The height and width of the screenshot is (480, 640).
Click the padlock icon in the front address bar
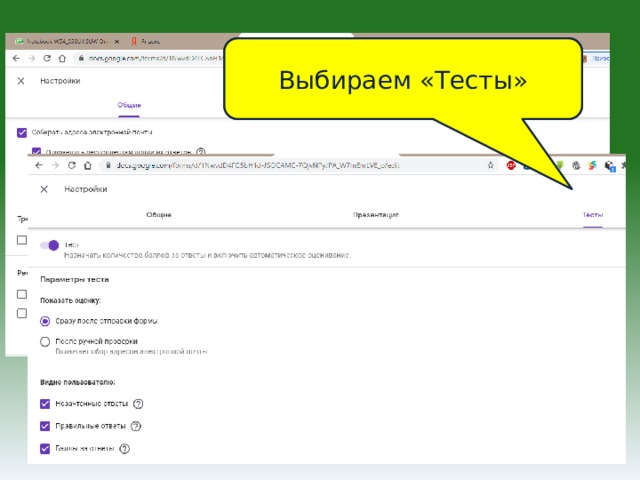[108, 165]
